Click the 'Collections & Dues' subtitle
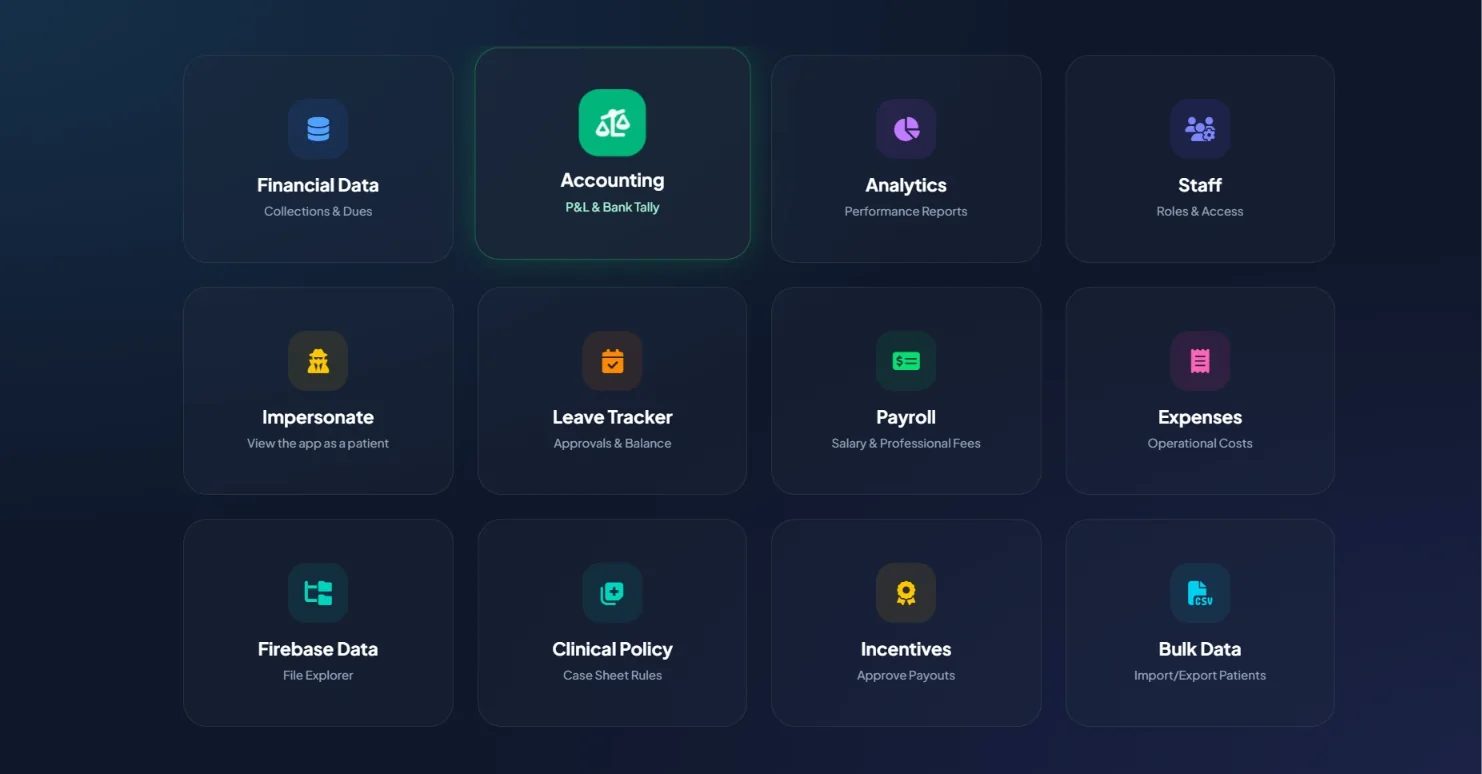 [x=318, y=211]
